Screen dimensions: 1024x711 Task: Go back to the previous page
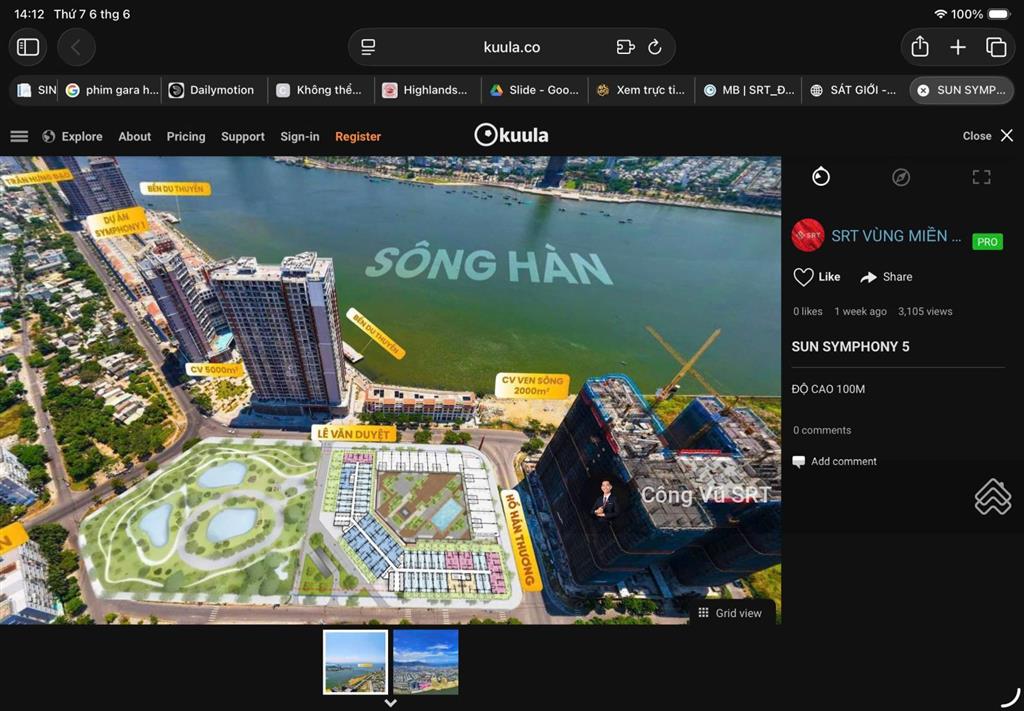pyautogui.click(x=76, y=47)
